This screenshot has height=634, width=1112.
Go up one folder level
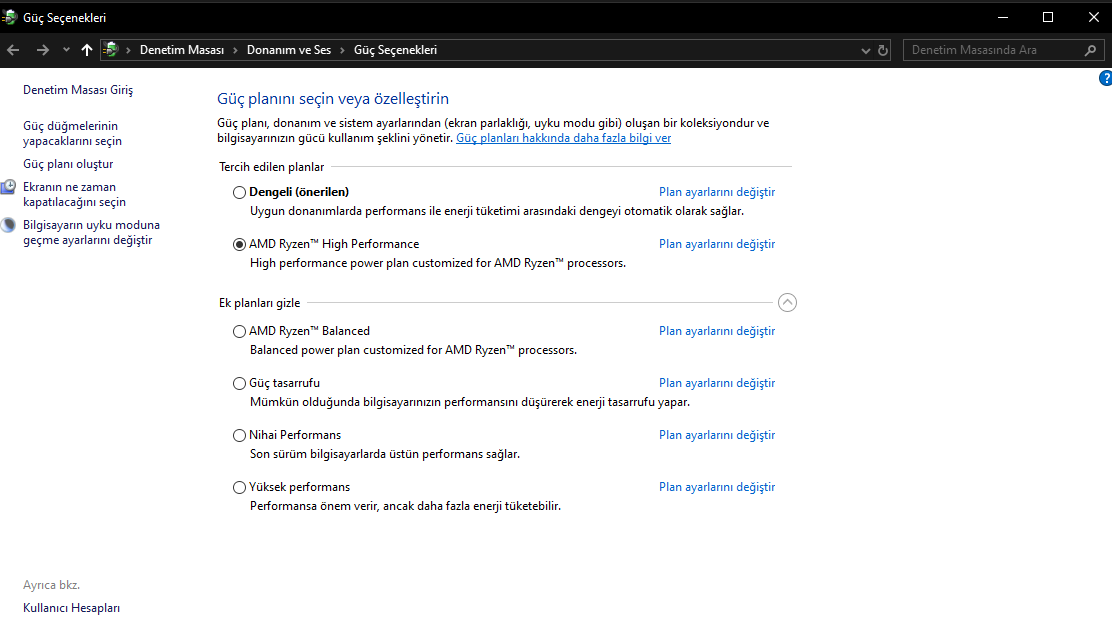click(x=87, y=50)
